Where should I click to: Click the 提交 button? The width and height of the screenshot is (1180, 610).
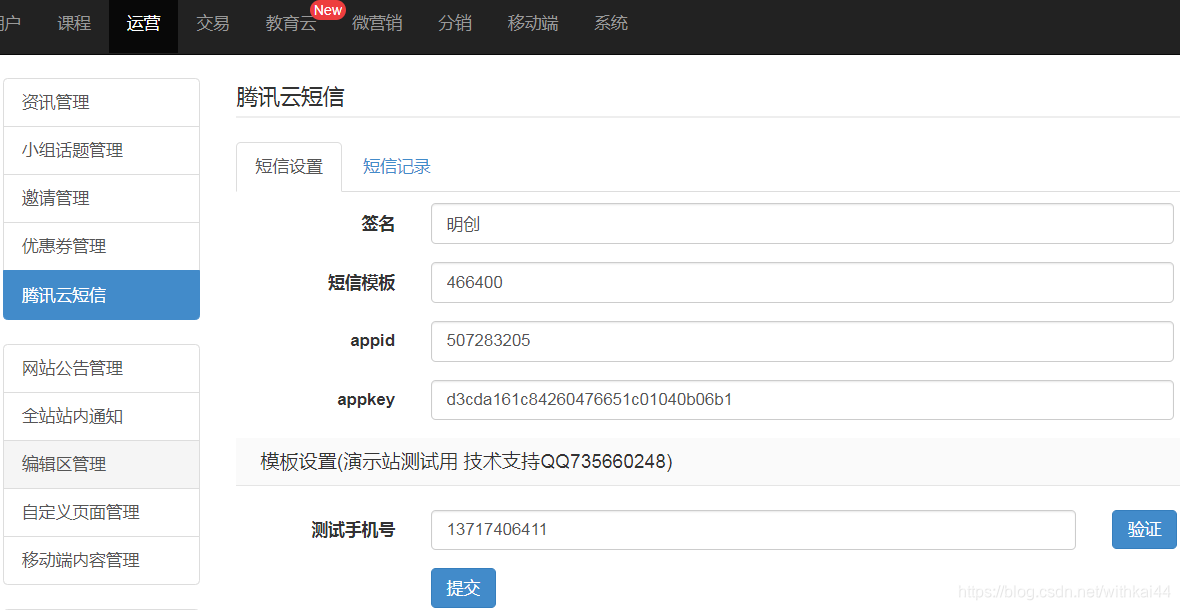tap(464, 588)
